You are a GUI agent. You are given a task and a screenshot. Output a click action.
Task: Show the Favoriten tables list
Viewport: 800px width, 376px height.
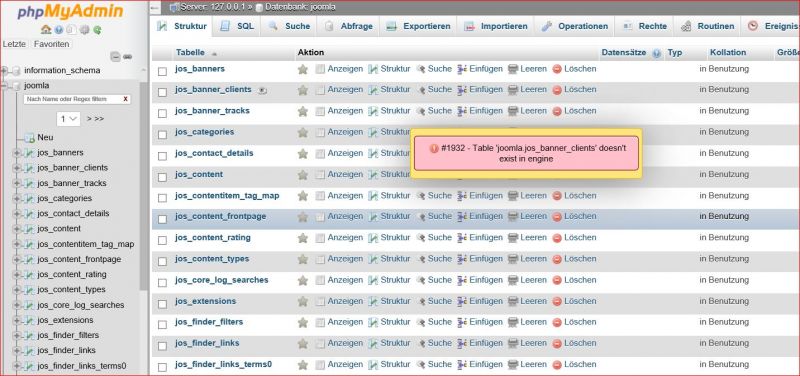tap(52, 44)
